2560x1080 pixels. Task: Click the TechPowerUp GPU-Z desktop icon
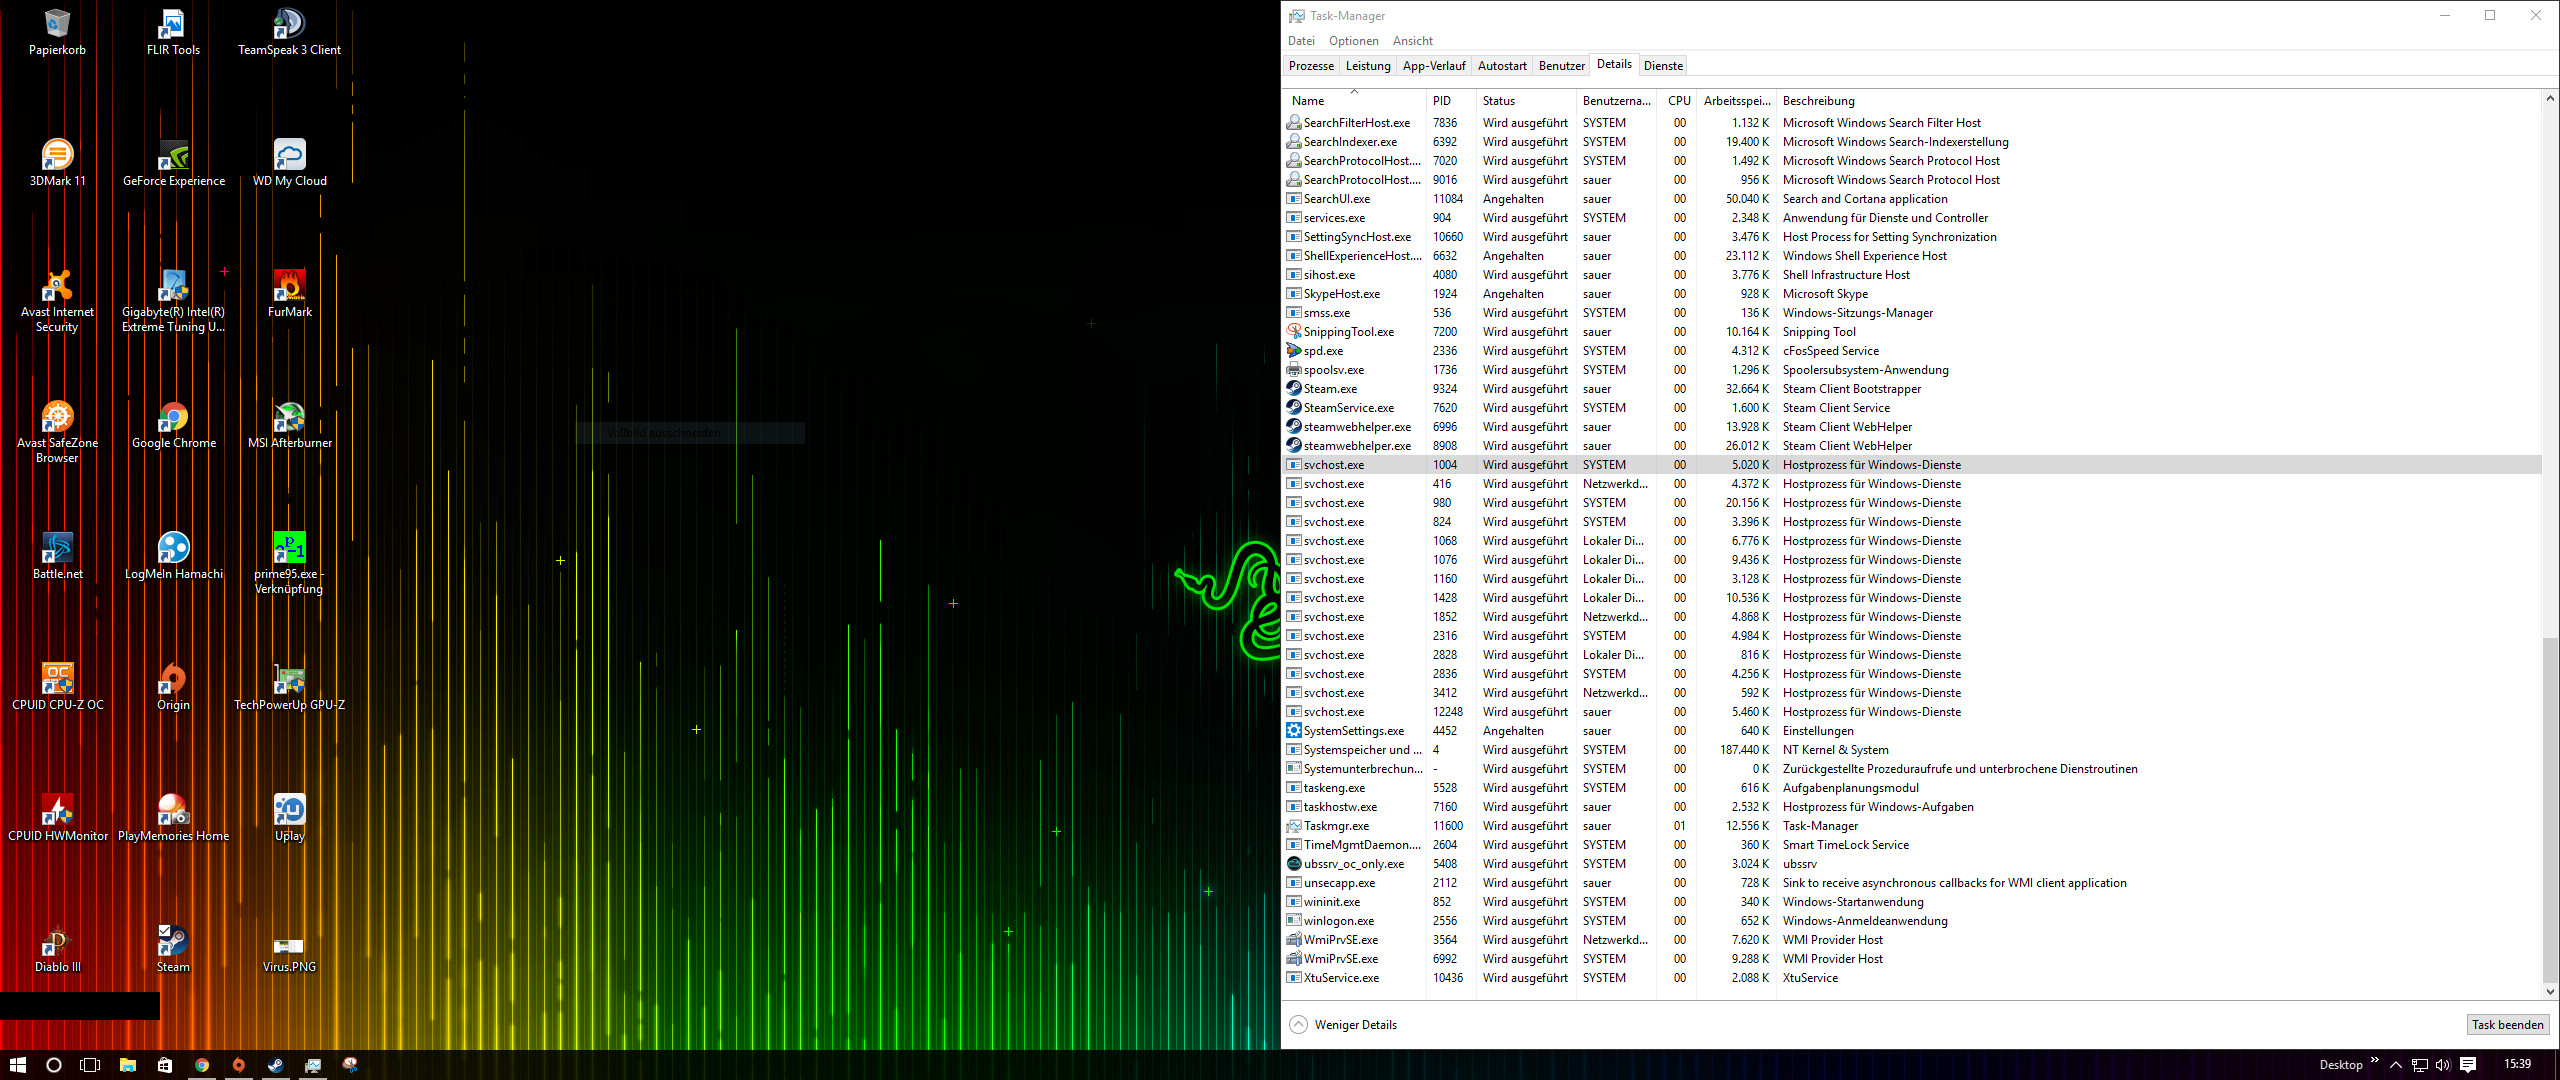coord(289,685)
